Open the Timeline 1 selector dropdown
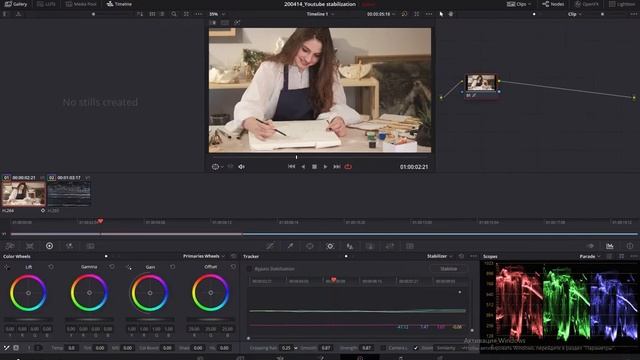 [x=320, y=14]
